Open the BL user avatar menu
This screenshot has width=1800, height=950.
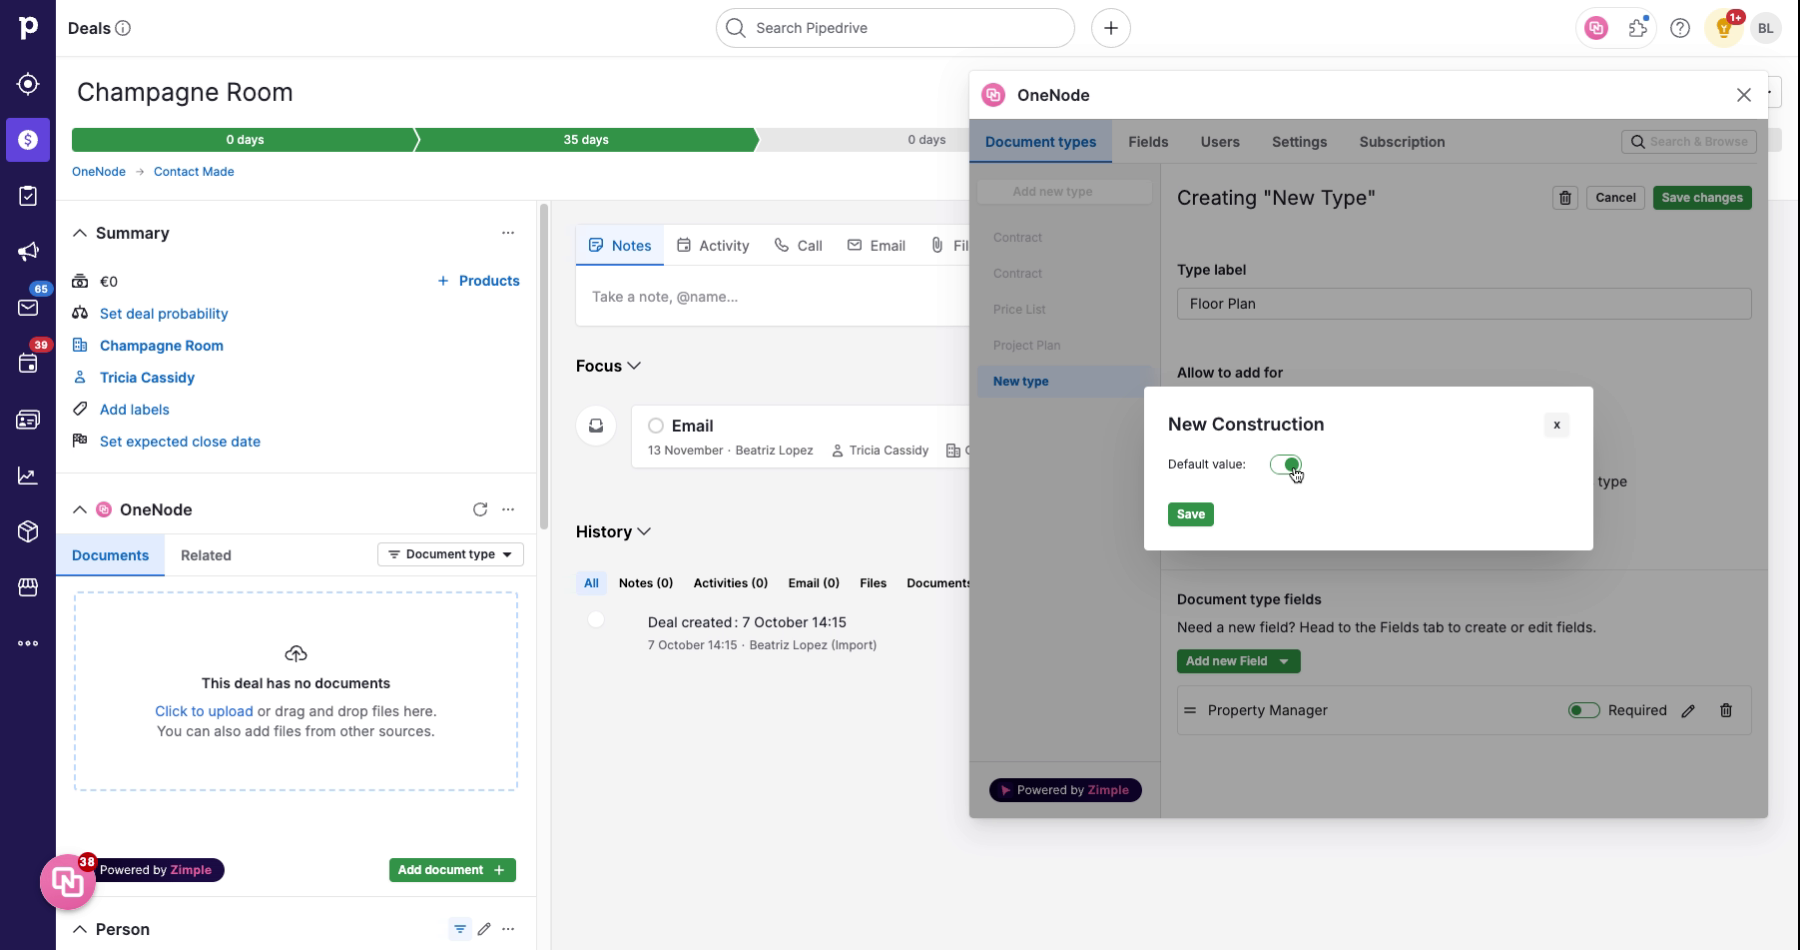pos(1766,28)
